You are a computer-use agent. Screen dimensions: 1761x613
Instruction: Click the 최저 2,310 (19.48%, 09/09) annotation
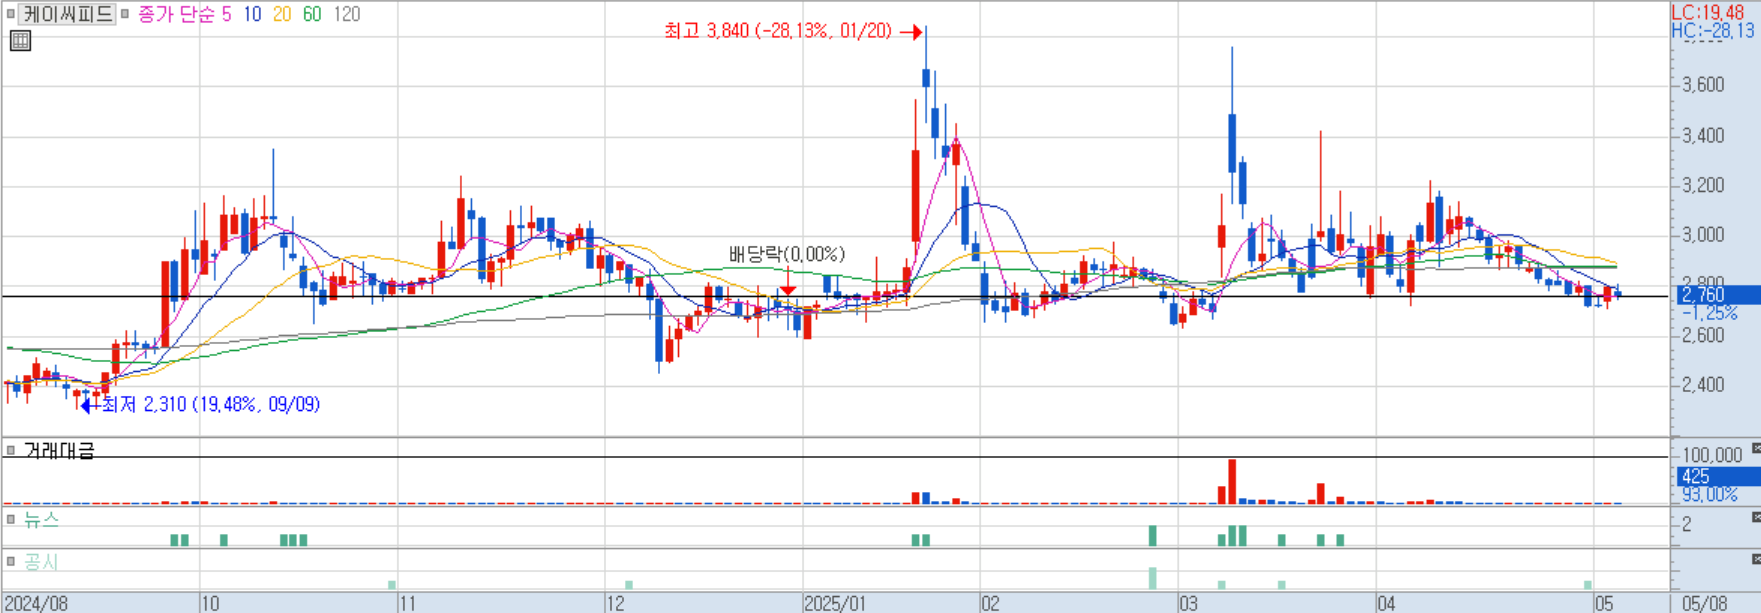(211, 405)
